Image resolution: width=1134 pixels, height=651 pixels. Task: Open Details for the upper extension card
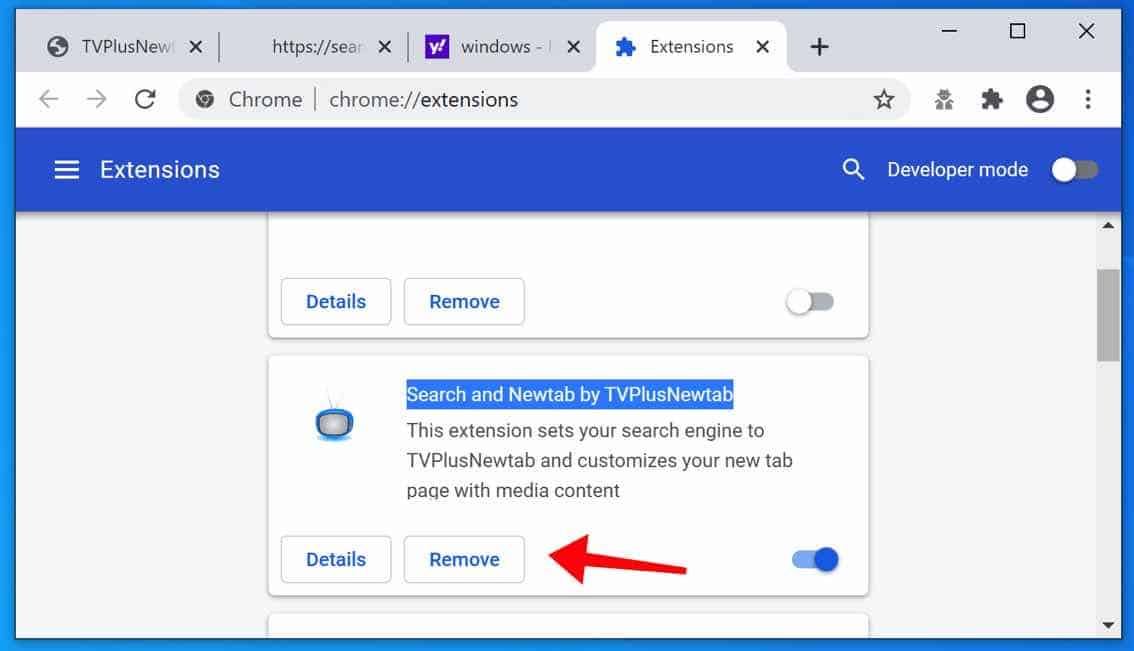click(336, 302)
